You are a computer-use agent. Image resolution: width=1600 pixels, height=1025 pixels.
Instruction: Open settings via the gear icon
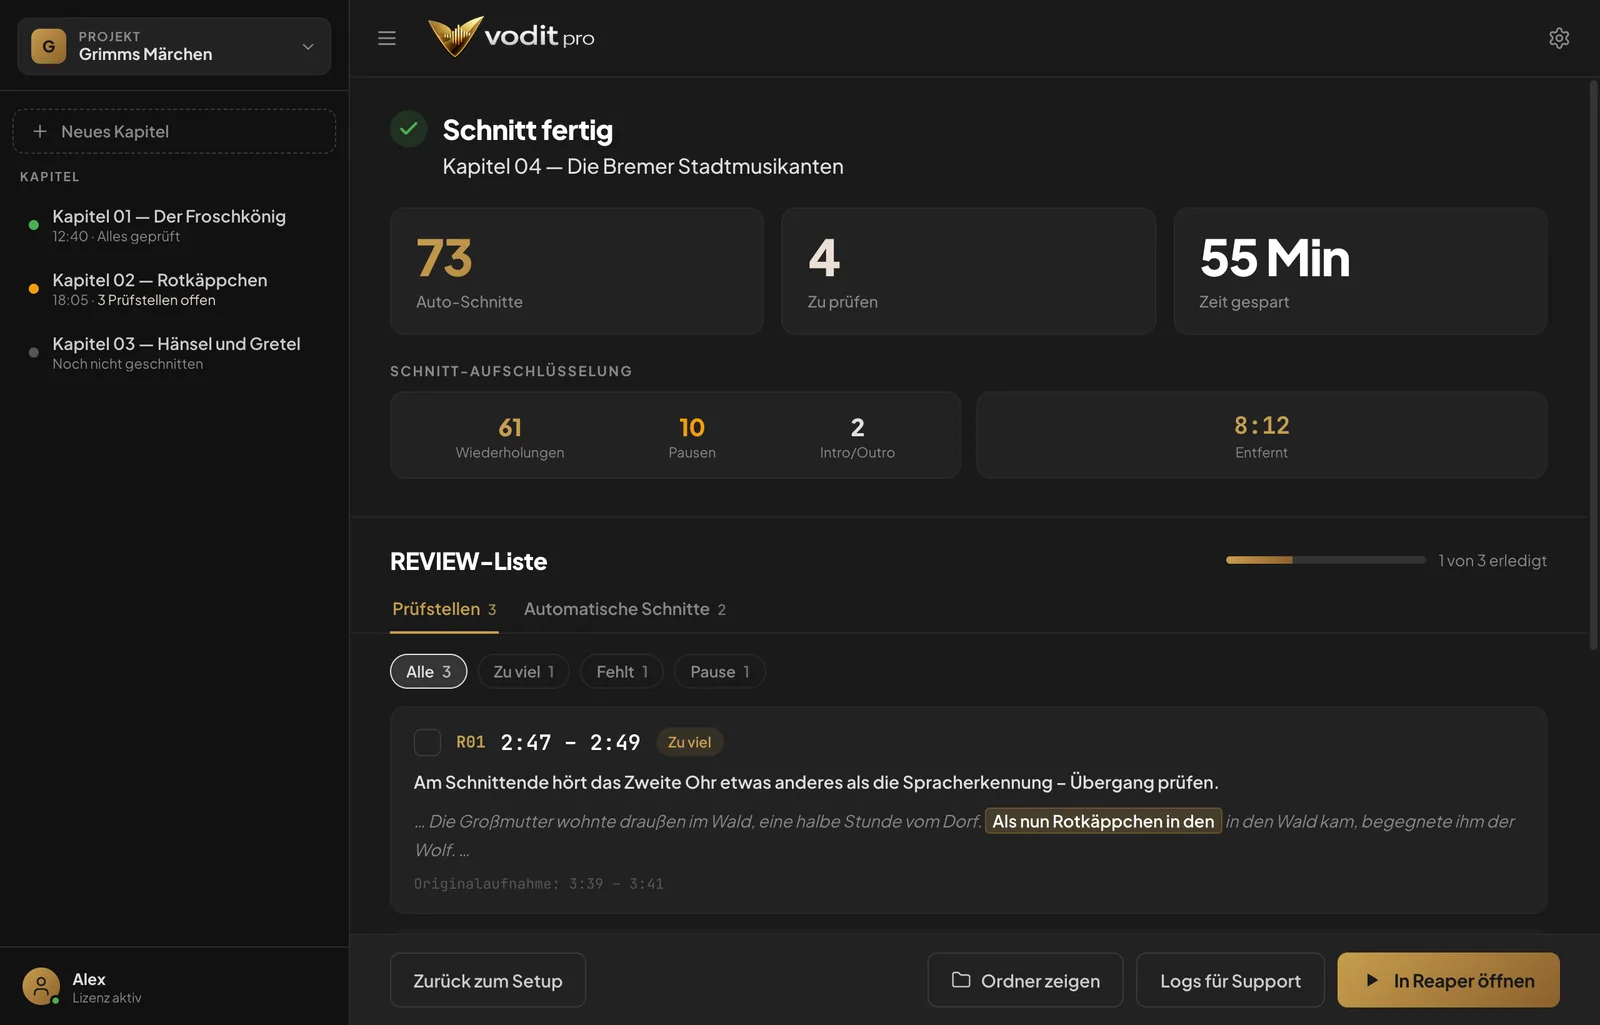tap(1559, 38)
